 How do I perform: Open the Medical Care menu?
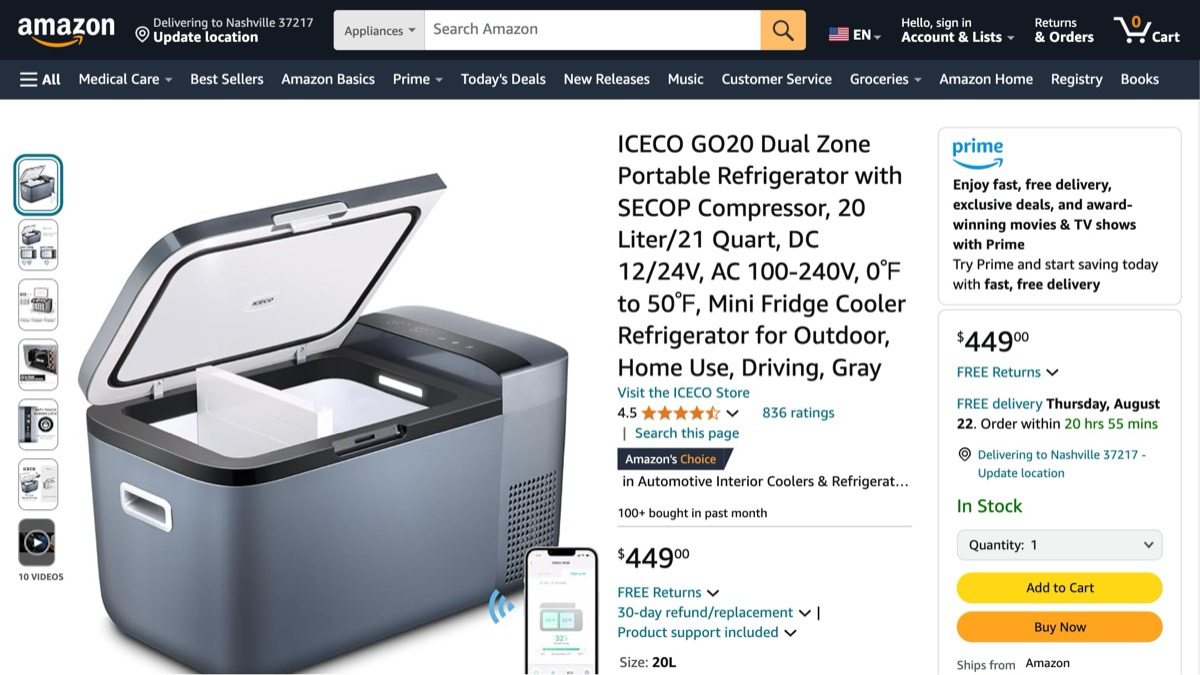click(x=125, y=79)
